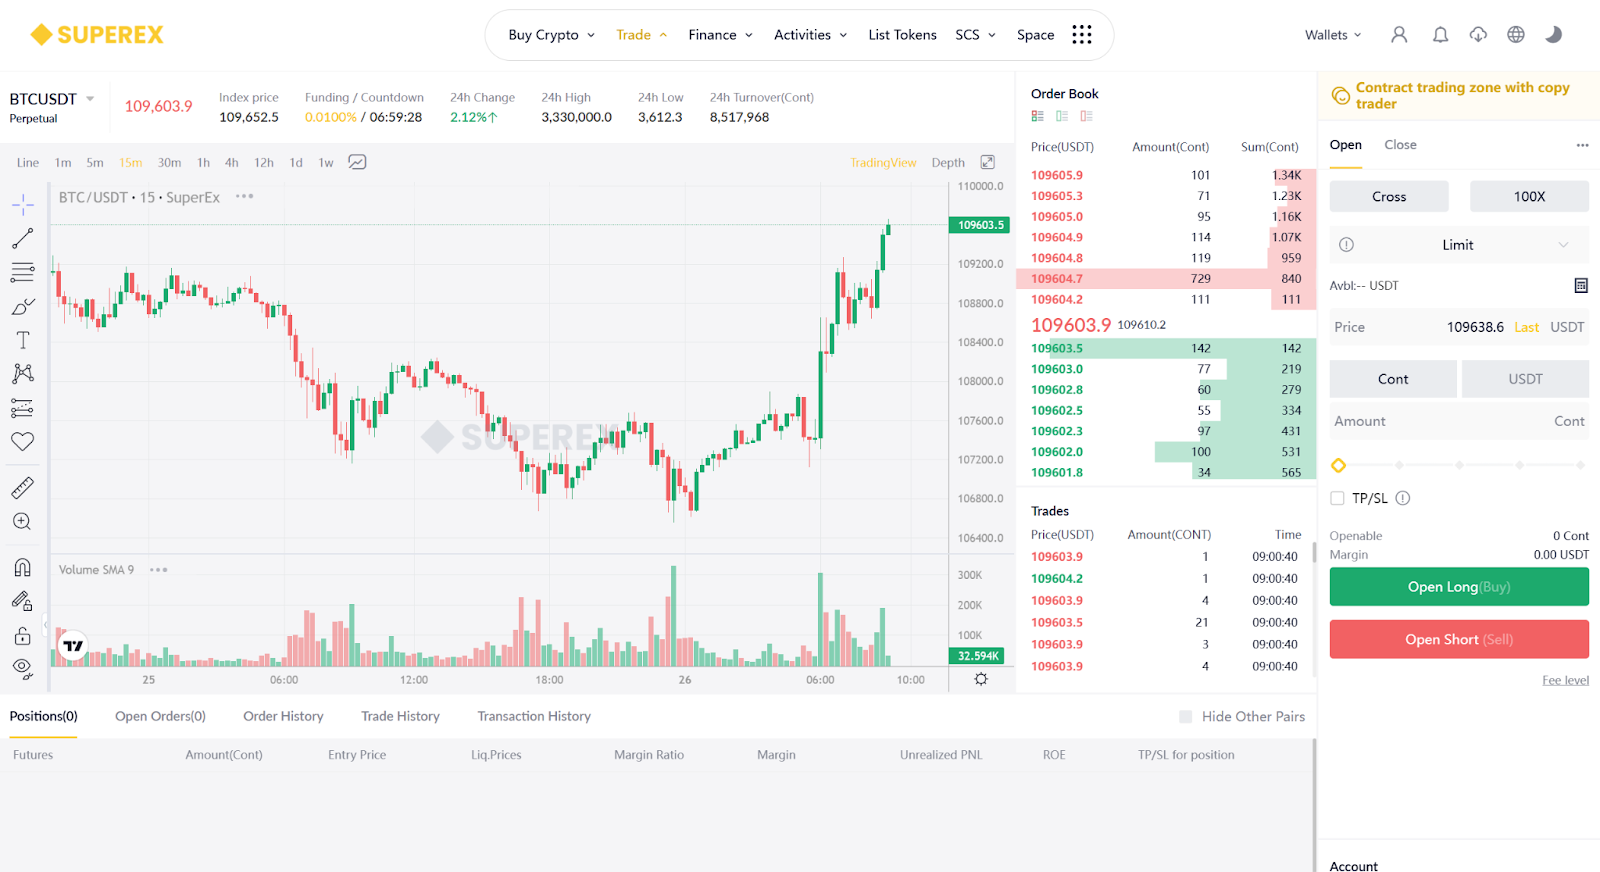The image size is (1600, 872).
Task: Set margin mode via Cross button
Action: (x=1389, y=196)
